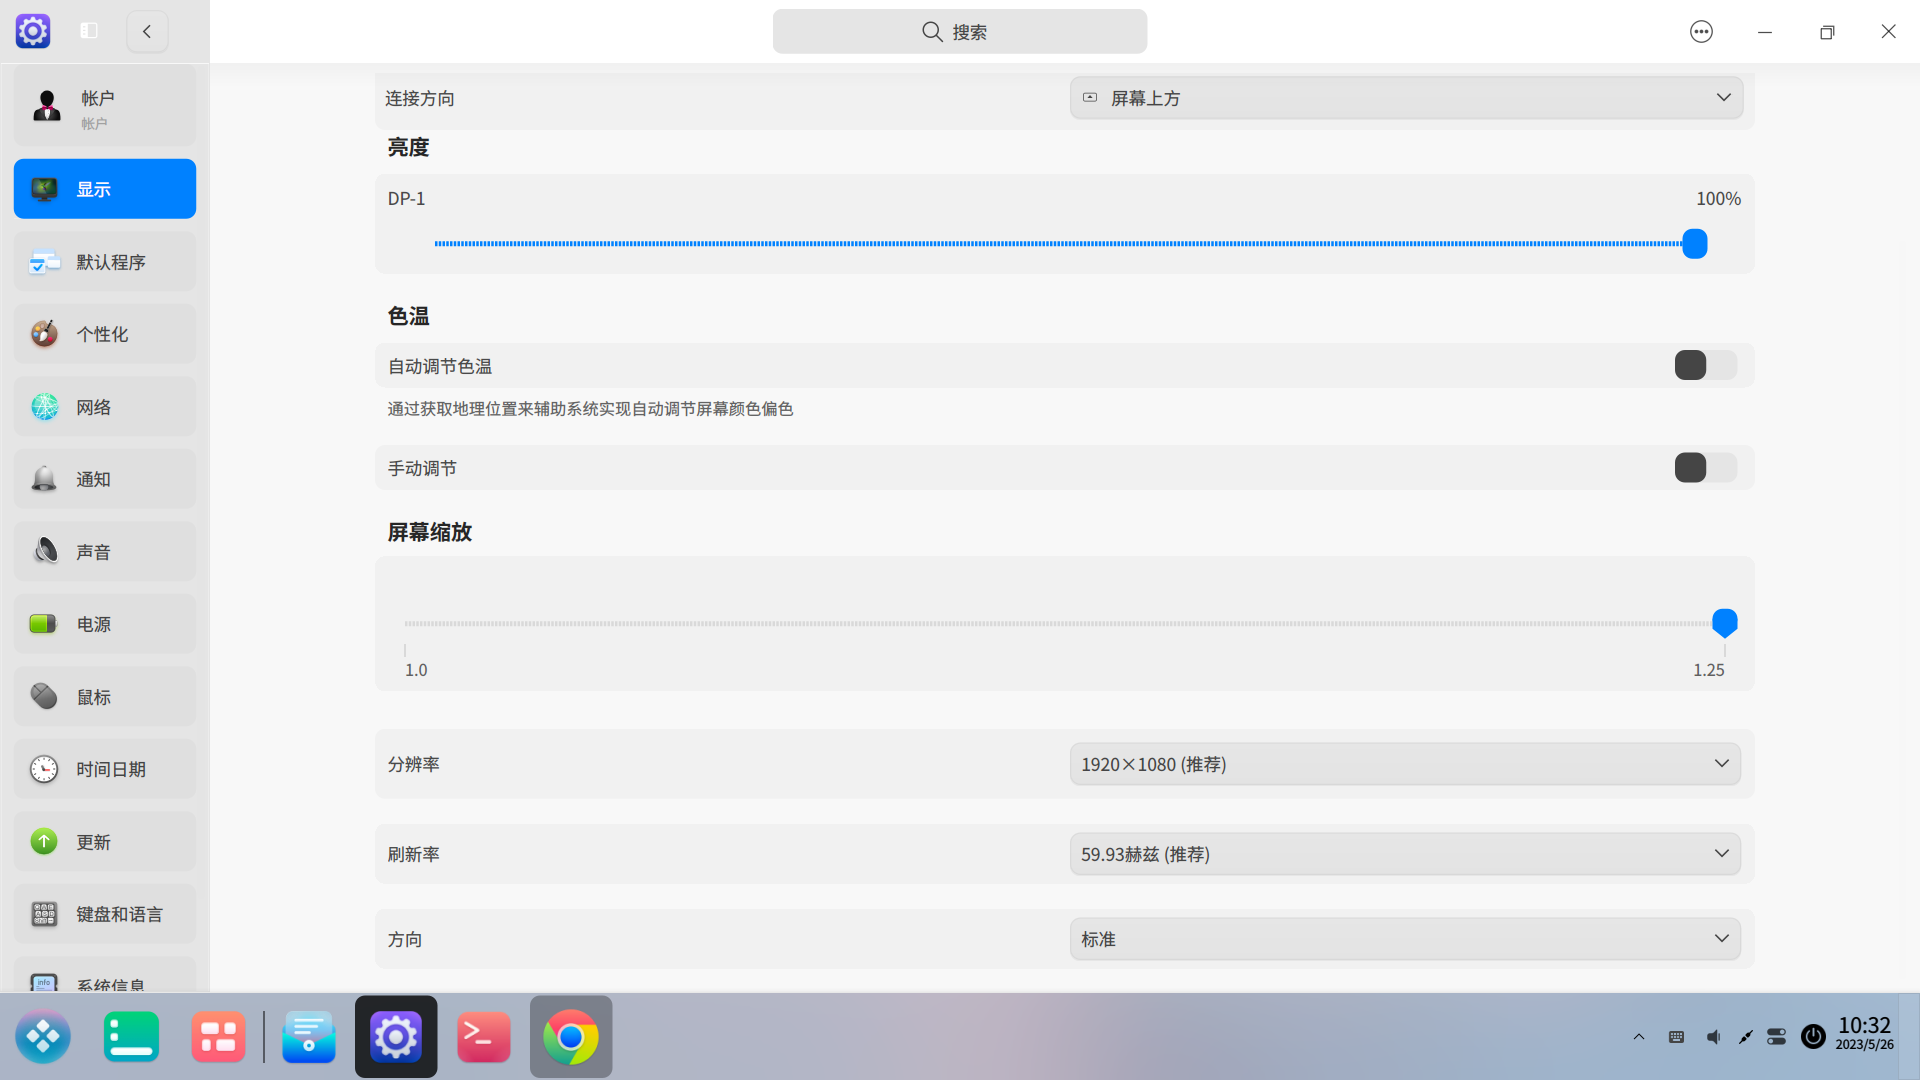Turn on the 手动调节 color temperature switch
Image resolution: width=1920 pixels, height=1080 pixels.
(1705, 468)
